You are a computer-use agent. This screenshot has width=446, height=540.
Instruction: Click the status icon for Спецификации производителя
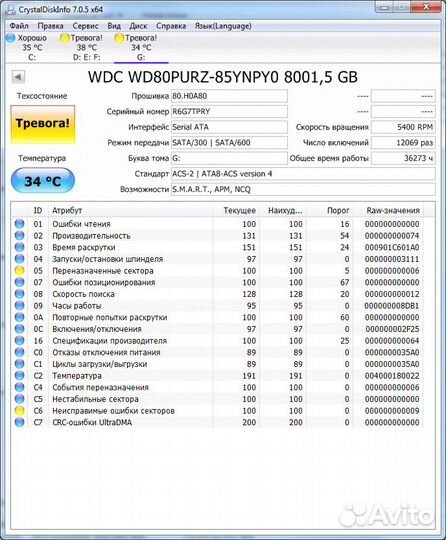click(x=20, y=341)
